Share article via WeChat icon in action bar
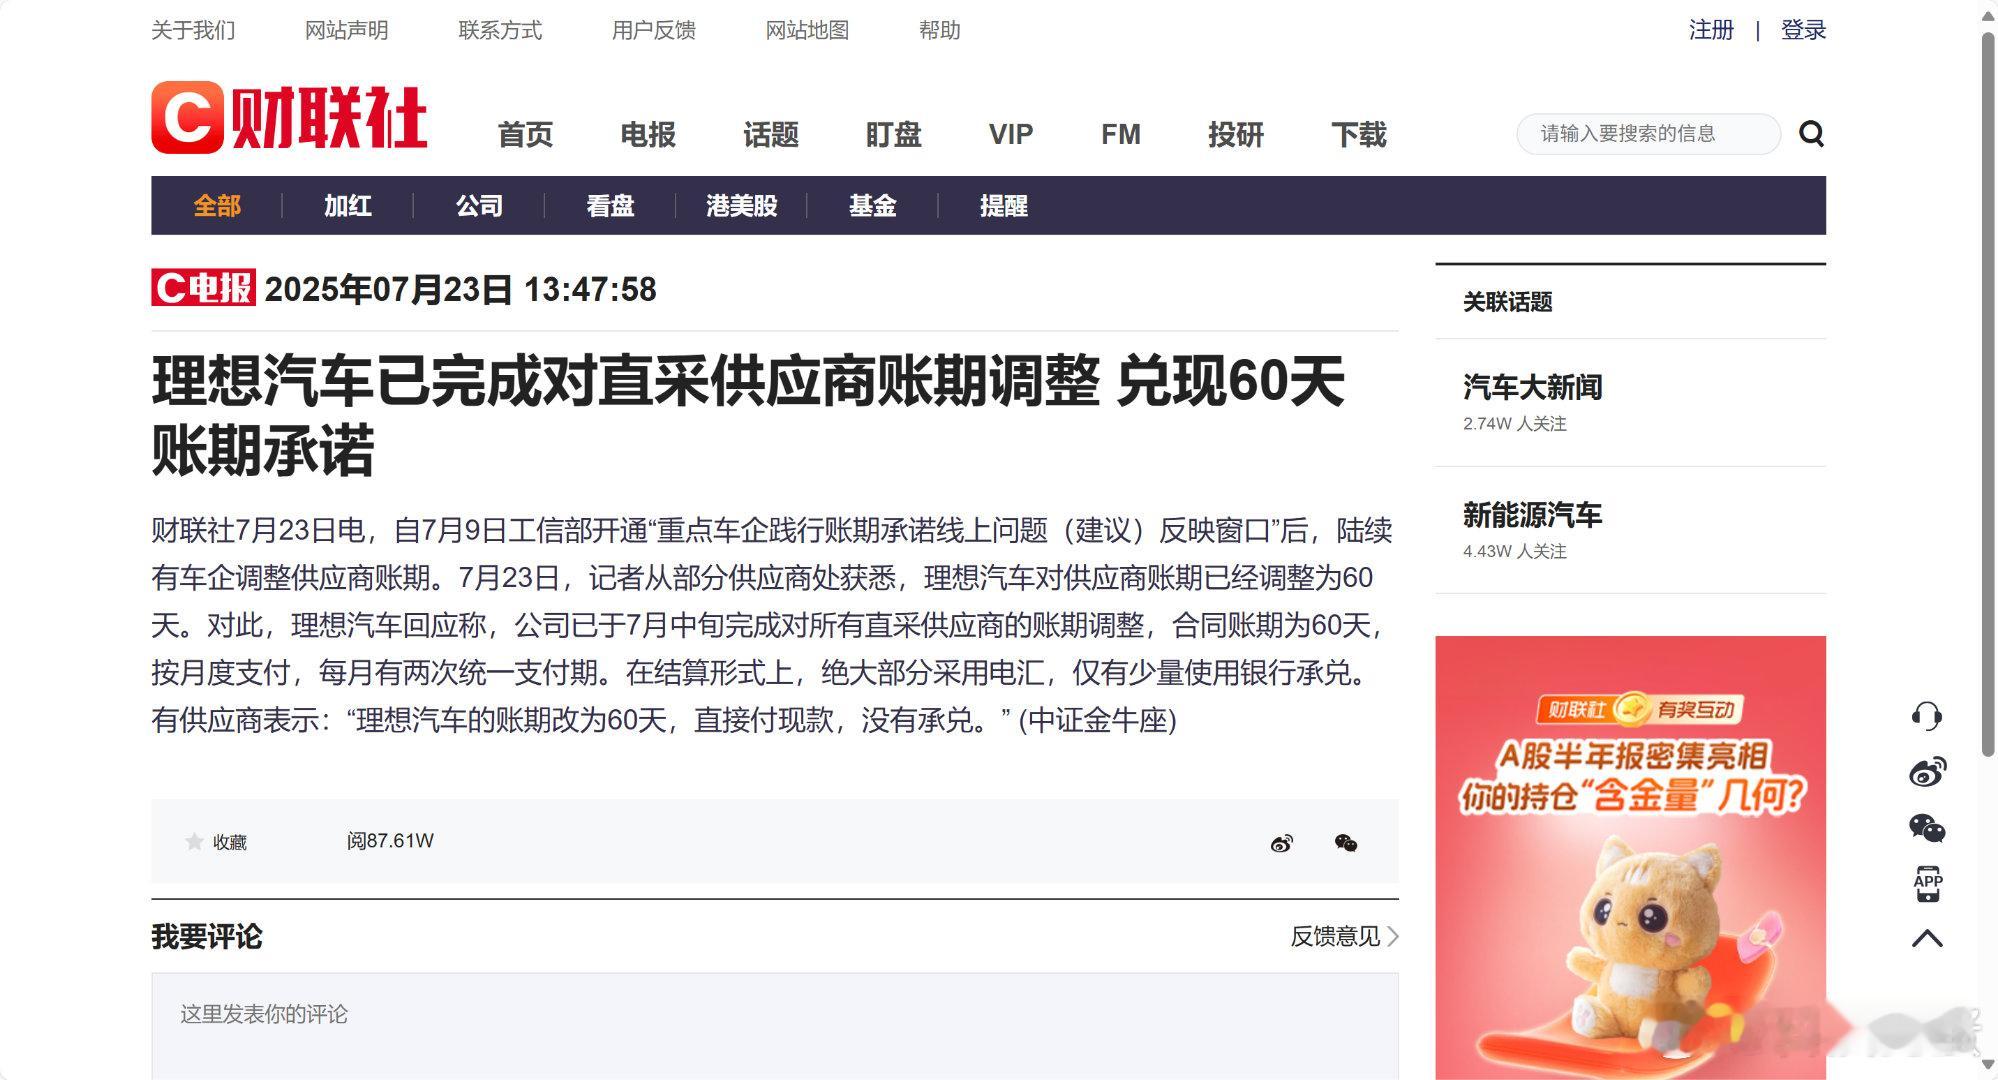1998x1080 pixels. (1346, 843)
